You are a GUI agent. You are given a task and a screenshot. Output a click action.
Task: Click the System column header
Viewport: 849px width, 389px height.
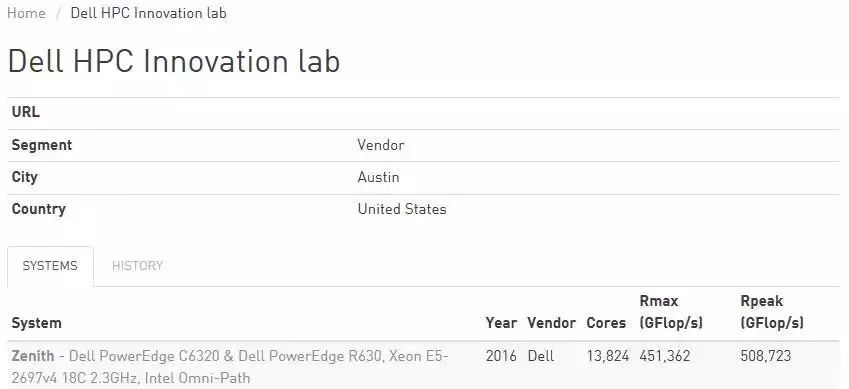click(x=36, y=323)
